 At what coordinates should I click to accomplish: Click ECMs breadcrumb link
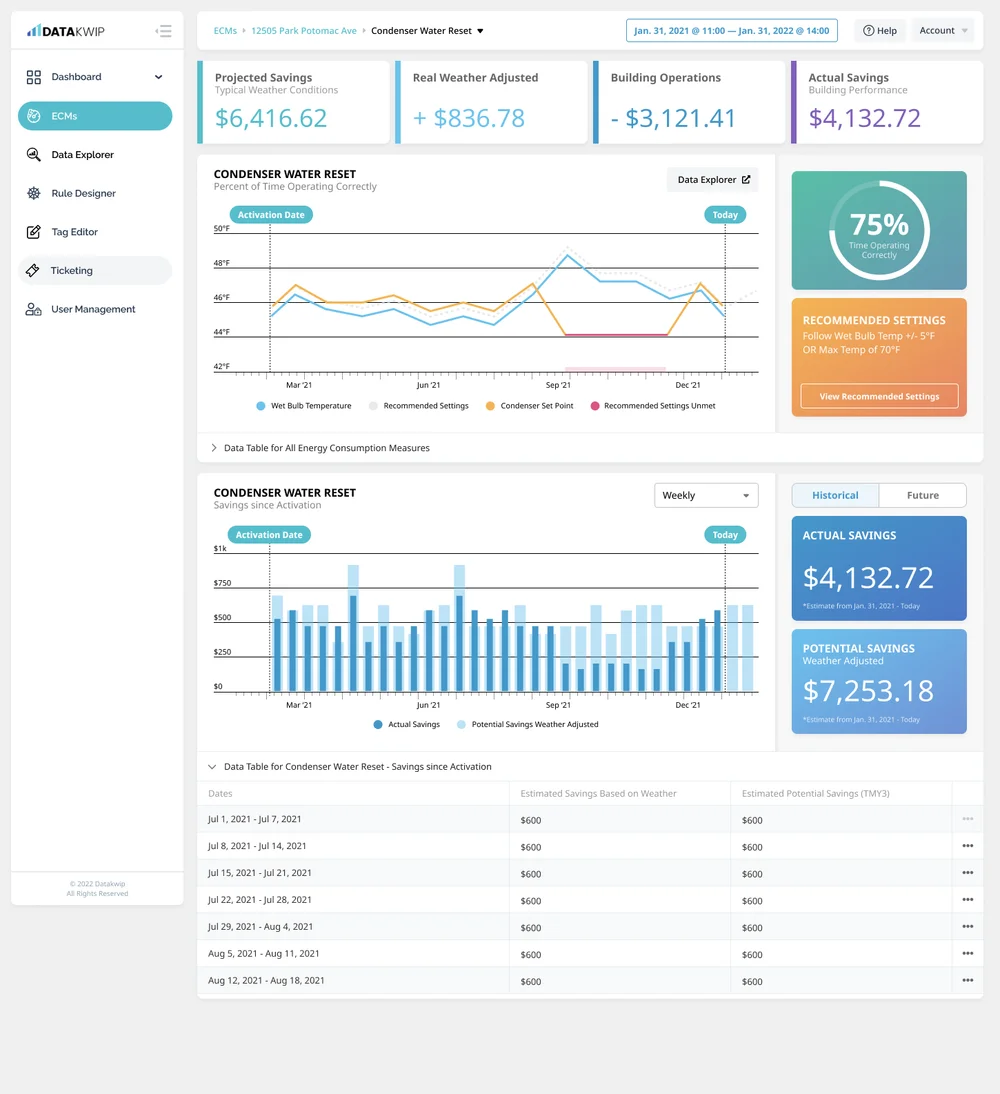click(x=225, y=31)
